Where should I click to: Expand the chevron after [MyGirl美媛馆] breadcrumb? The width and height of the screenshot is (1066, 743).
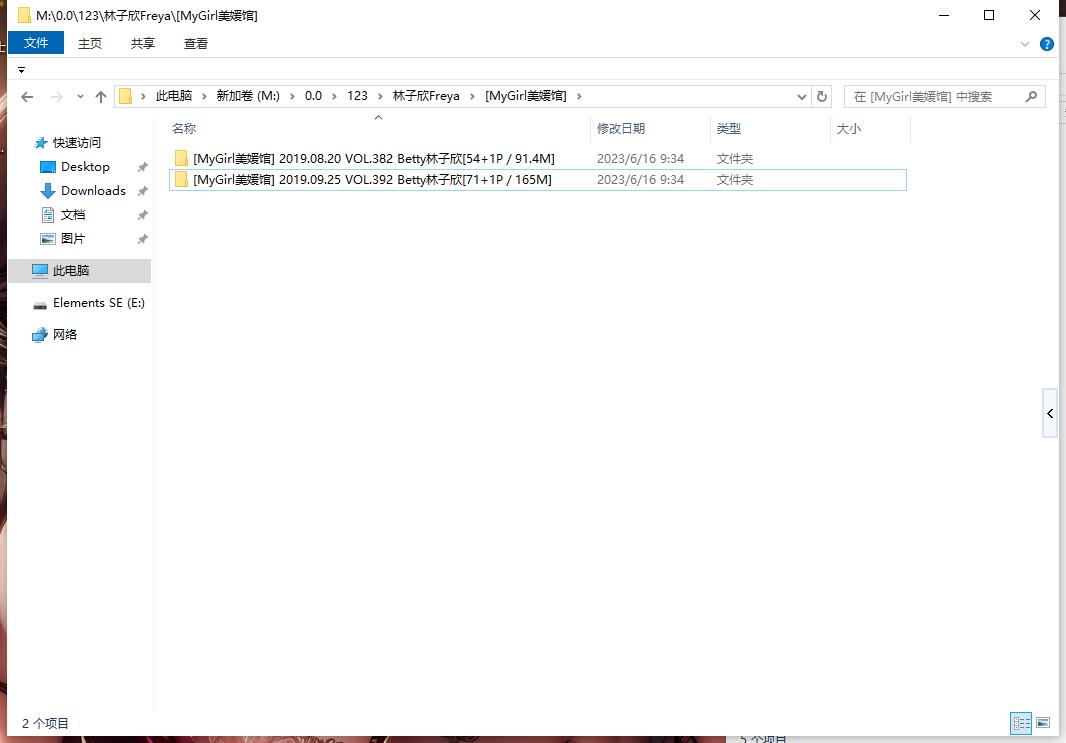pos(579,97)
